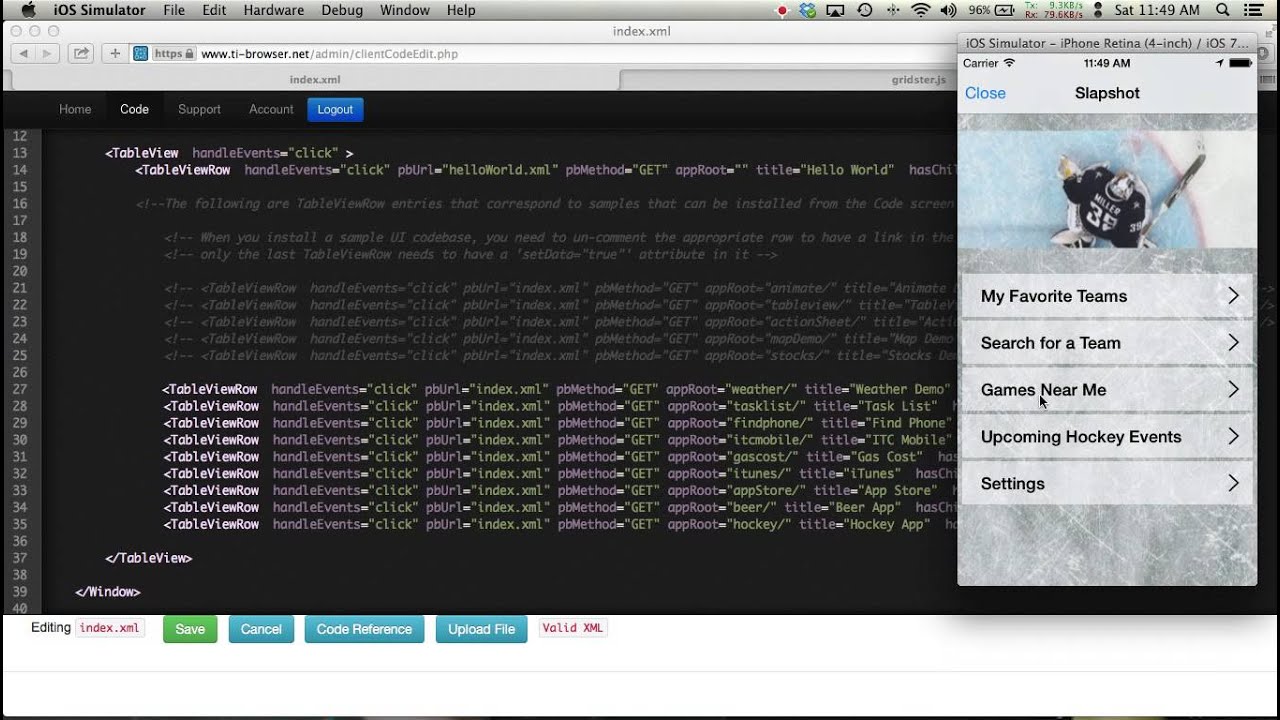Tap the hockey goalie header image
Viewport: 1280px width, 720px height.
pyautogui.click(x=1107, y=189)
